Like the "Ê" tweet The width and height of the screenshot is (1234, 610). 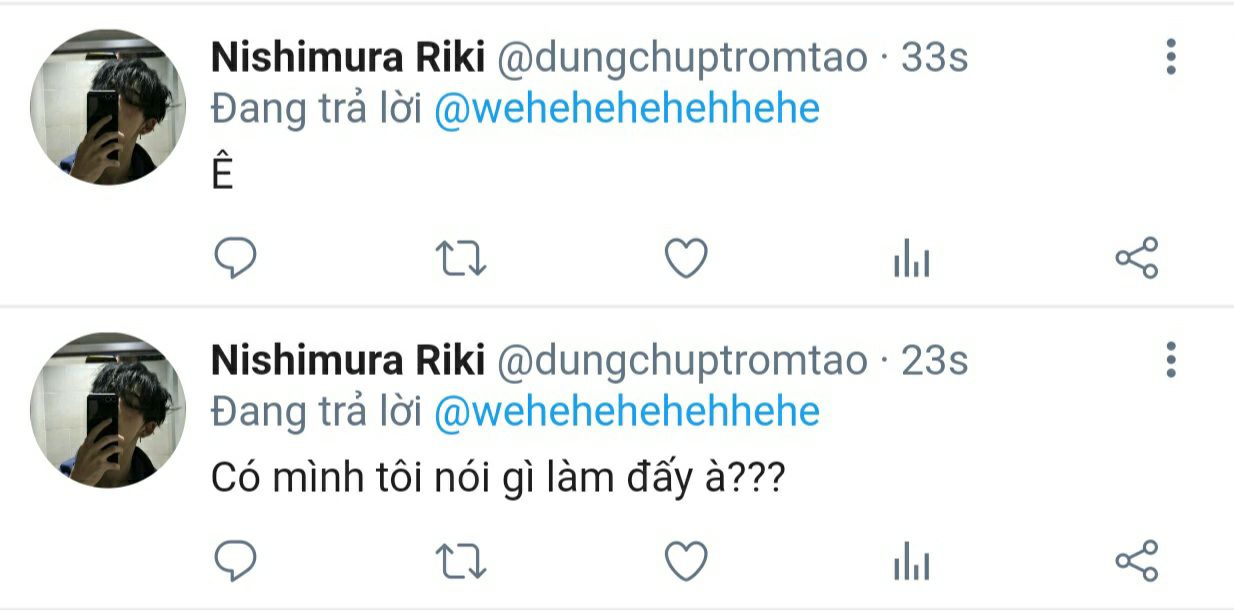(686, 259)
